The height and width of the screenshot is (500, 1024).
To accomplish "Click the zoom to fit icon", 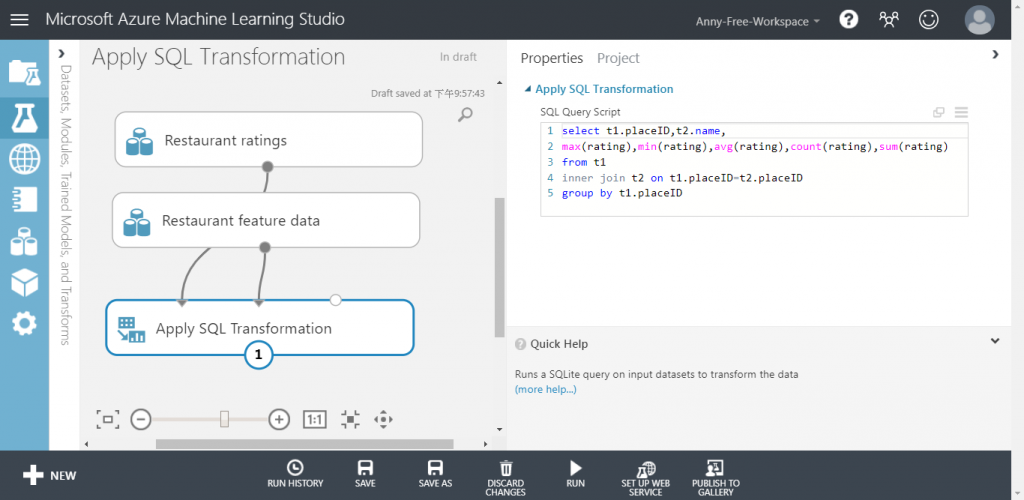I will click(x=108, y=419).
